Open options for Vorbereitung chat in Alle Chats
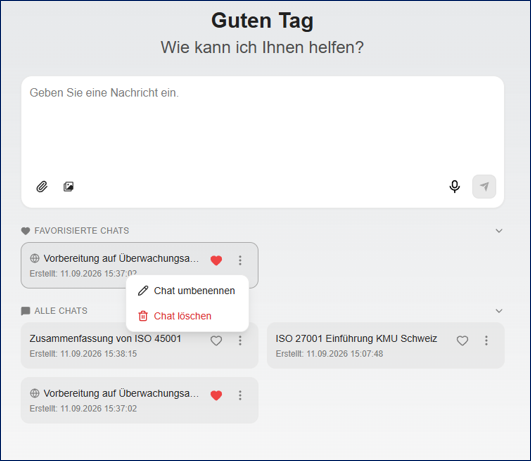Viewport: 531px width, 461px height. pos(240,395)
